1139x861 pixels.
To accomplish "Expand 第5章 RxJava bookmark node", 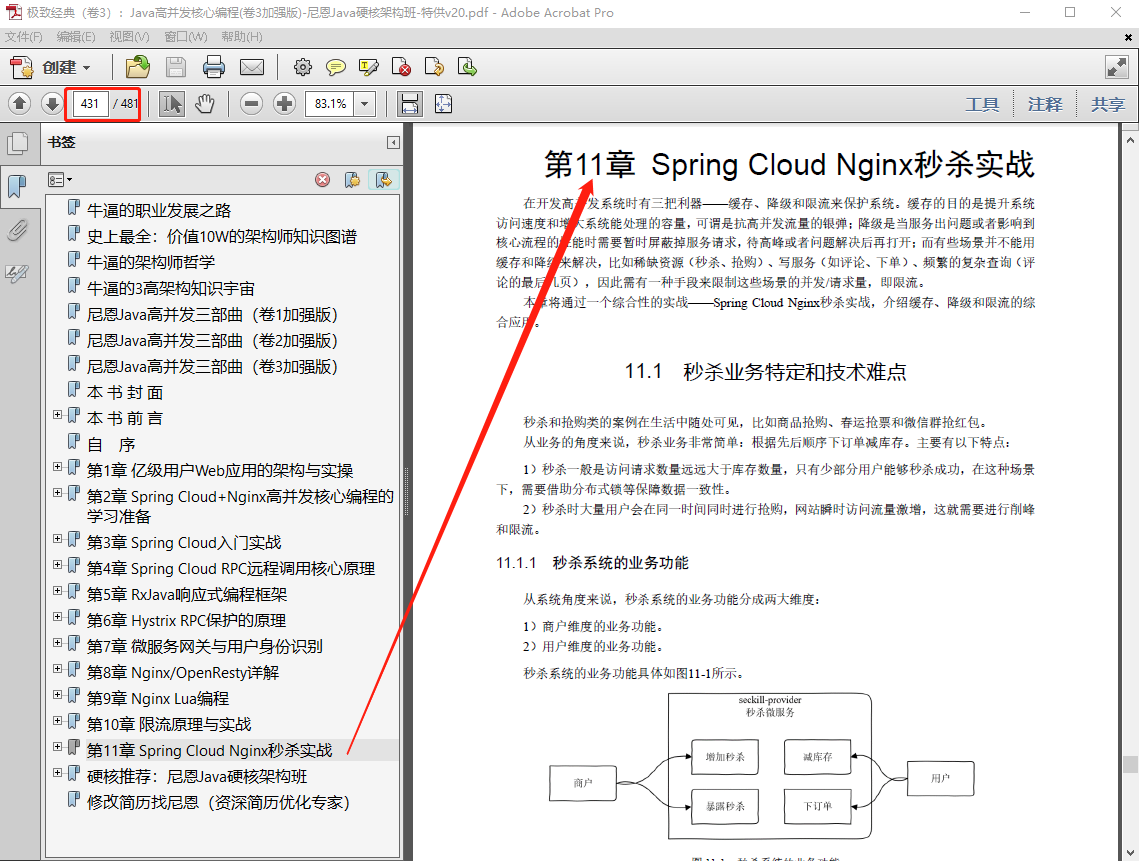I will pyautogui.click(x=57, y=591).
